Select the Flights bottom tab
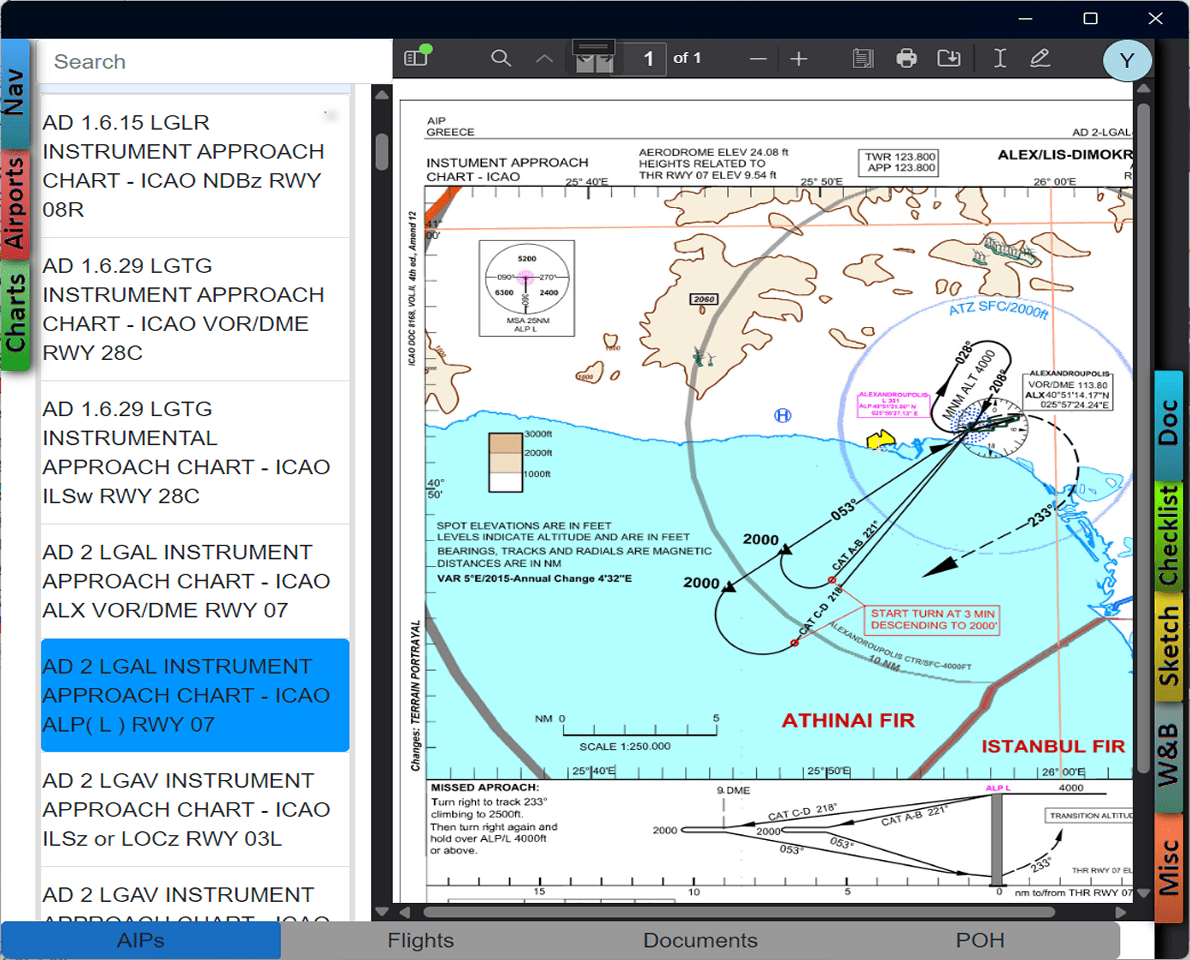Image resolution: width=1190 pixels, height=960 pixels. (420, 941)
